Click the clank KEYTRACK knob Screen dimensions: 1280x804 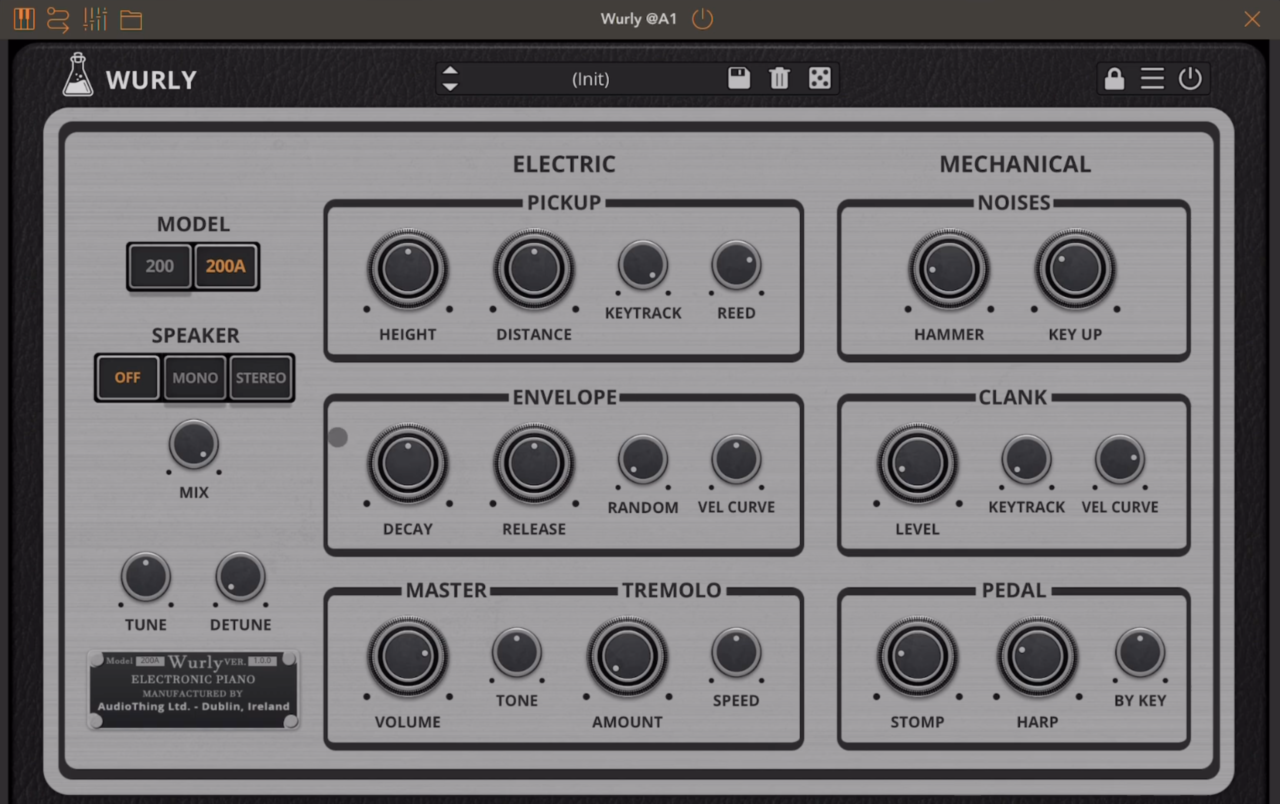[1027, 459]
